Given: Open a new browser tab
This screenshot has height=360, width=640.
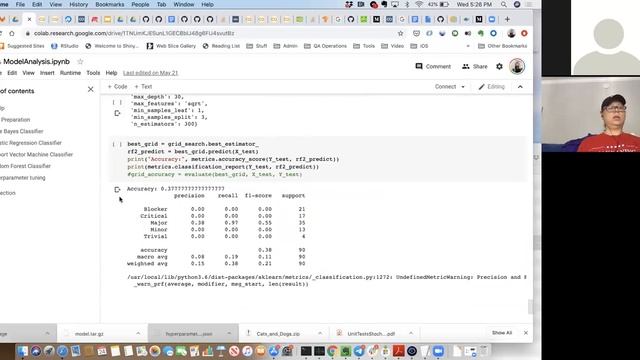Looking at the screenshot, I should click(507, 19).
